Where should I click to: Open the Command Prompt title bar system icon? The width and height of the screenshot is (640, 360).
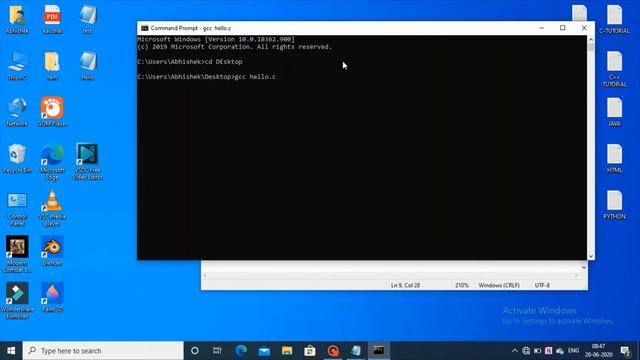(144, 28)
